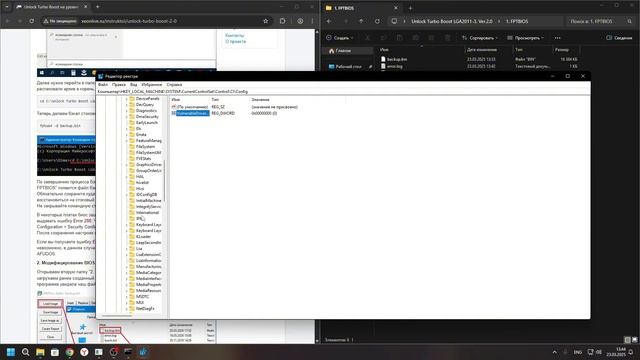Open the Справка menu in Registry Editor

[174, 84]
